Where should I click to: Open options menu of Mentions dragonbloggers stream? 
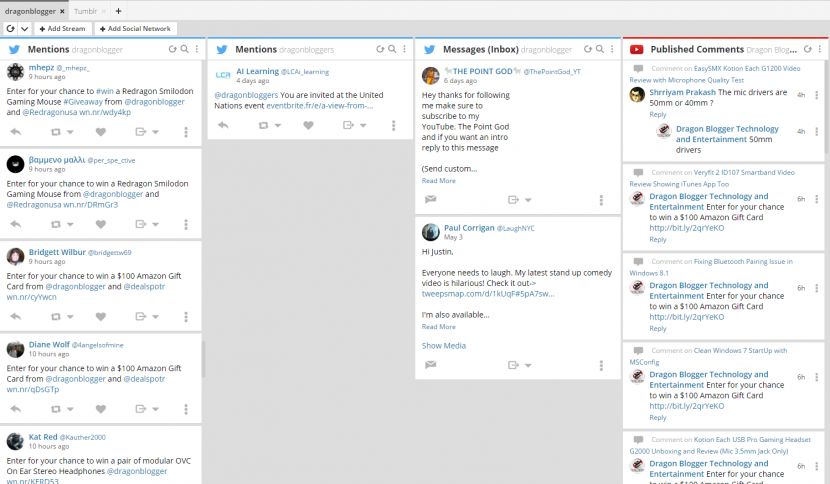tap(404, 49)
